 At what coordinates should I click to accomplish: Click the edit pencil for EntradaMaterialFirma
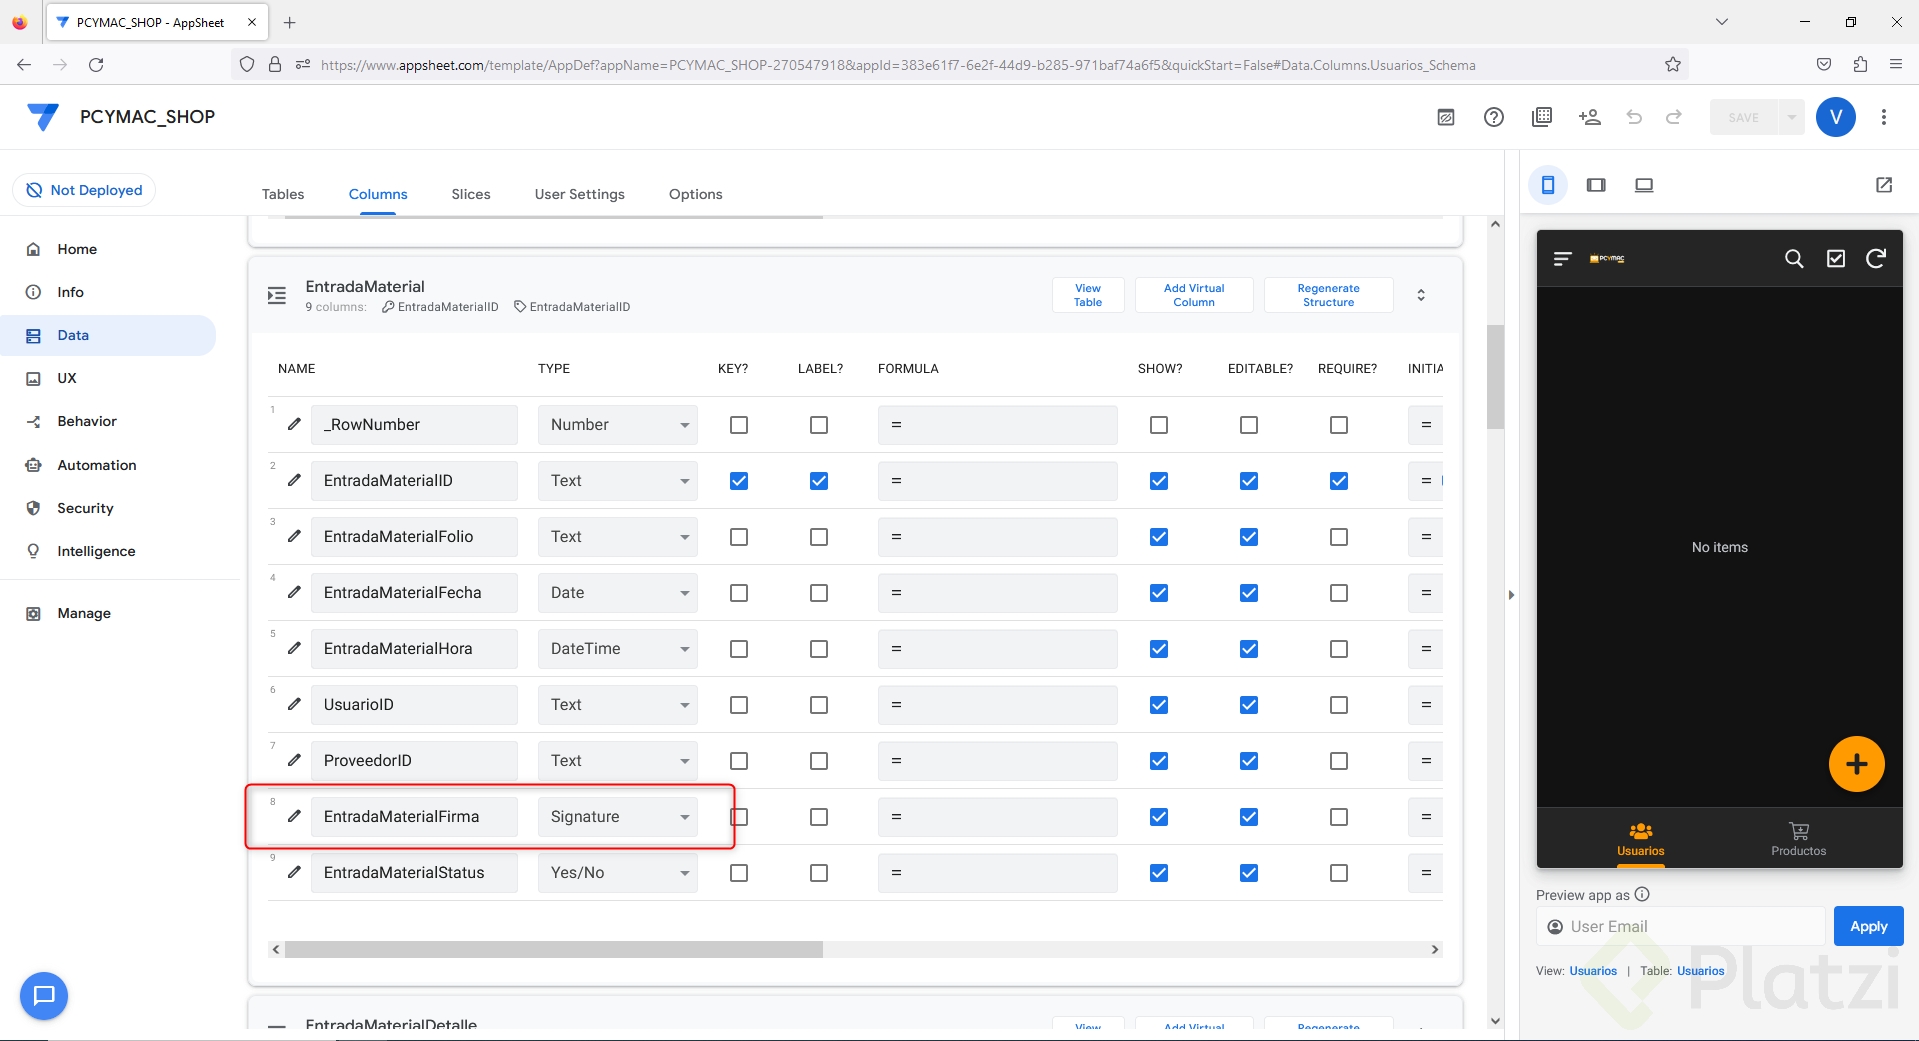(294, 816)
